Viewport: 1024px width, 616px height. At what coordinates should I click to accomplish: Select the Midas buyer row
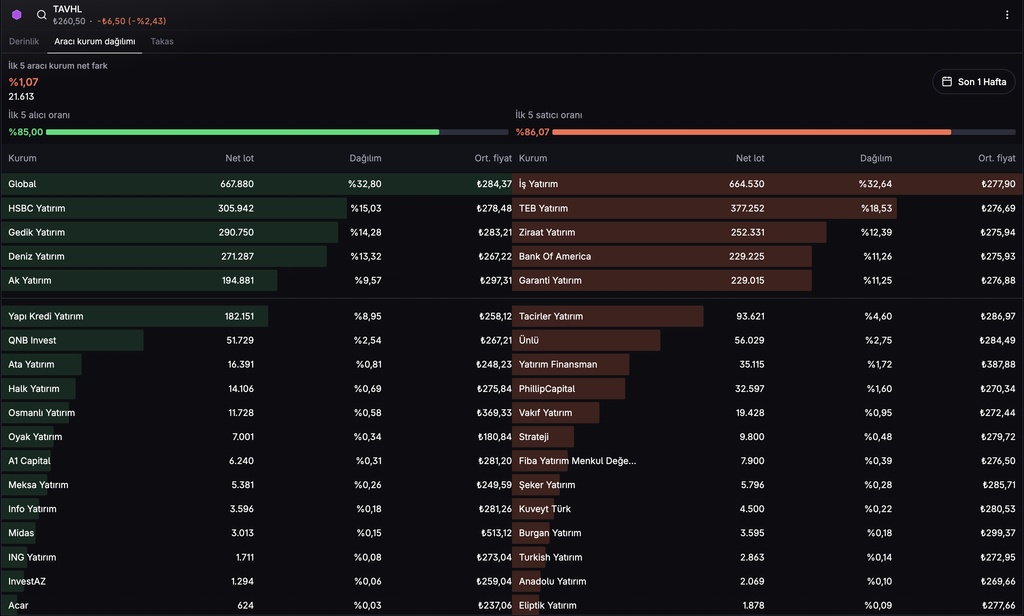(257, 533)
